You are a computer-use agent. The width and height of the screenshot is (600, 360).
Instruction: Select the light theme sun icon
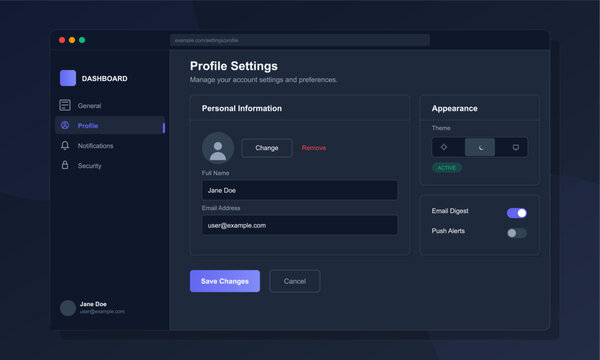click(444, 147)
